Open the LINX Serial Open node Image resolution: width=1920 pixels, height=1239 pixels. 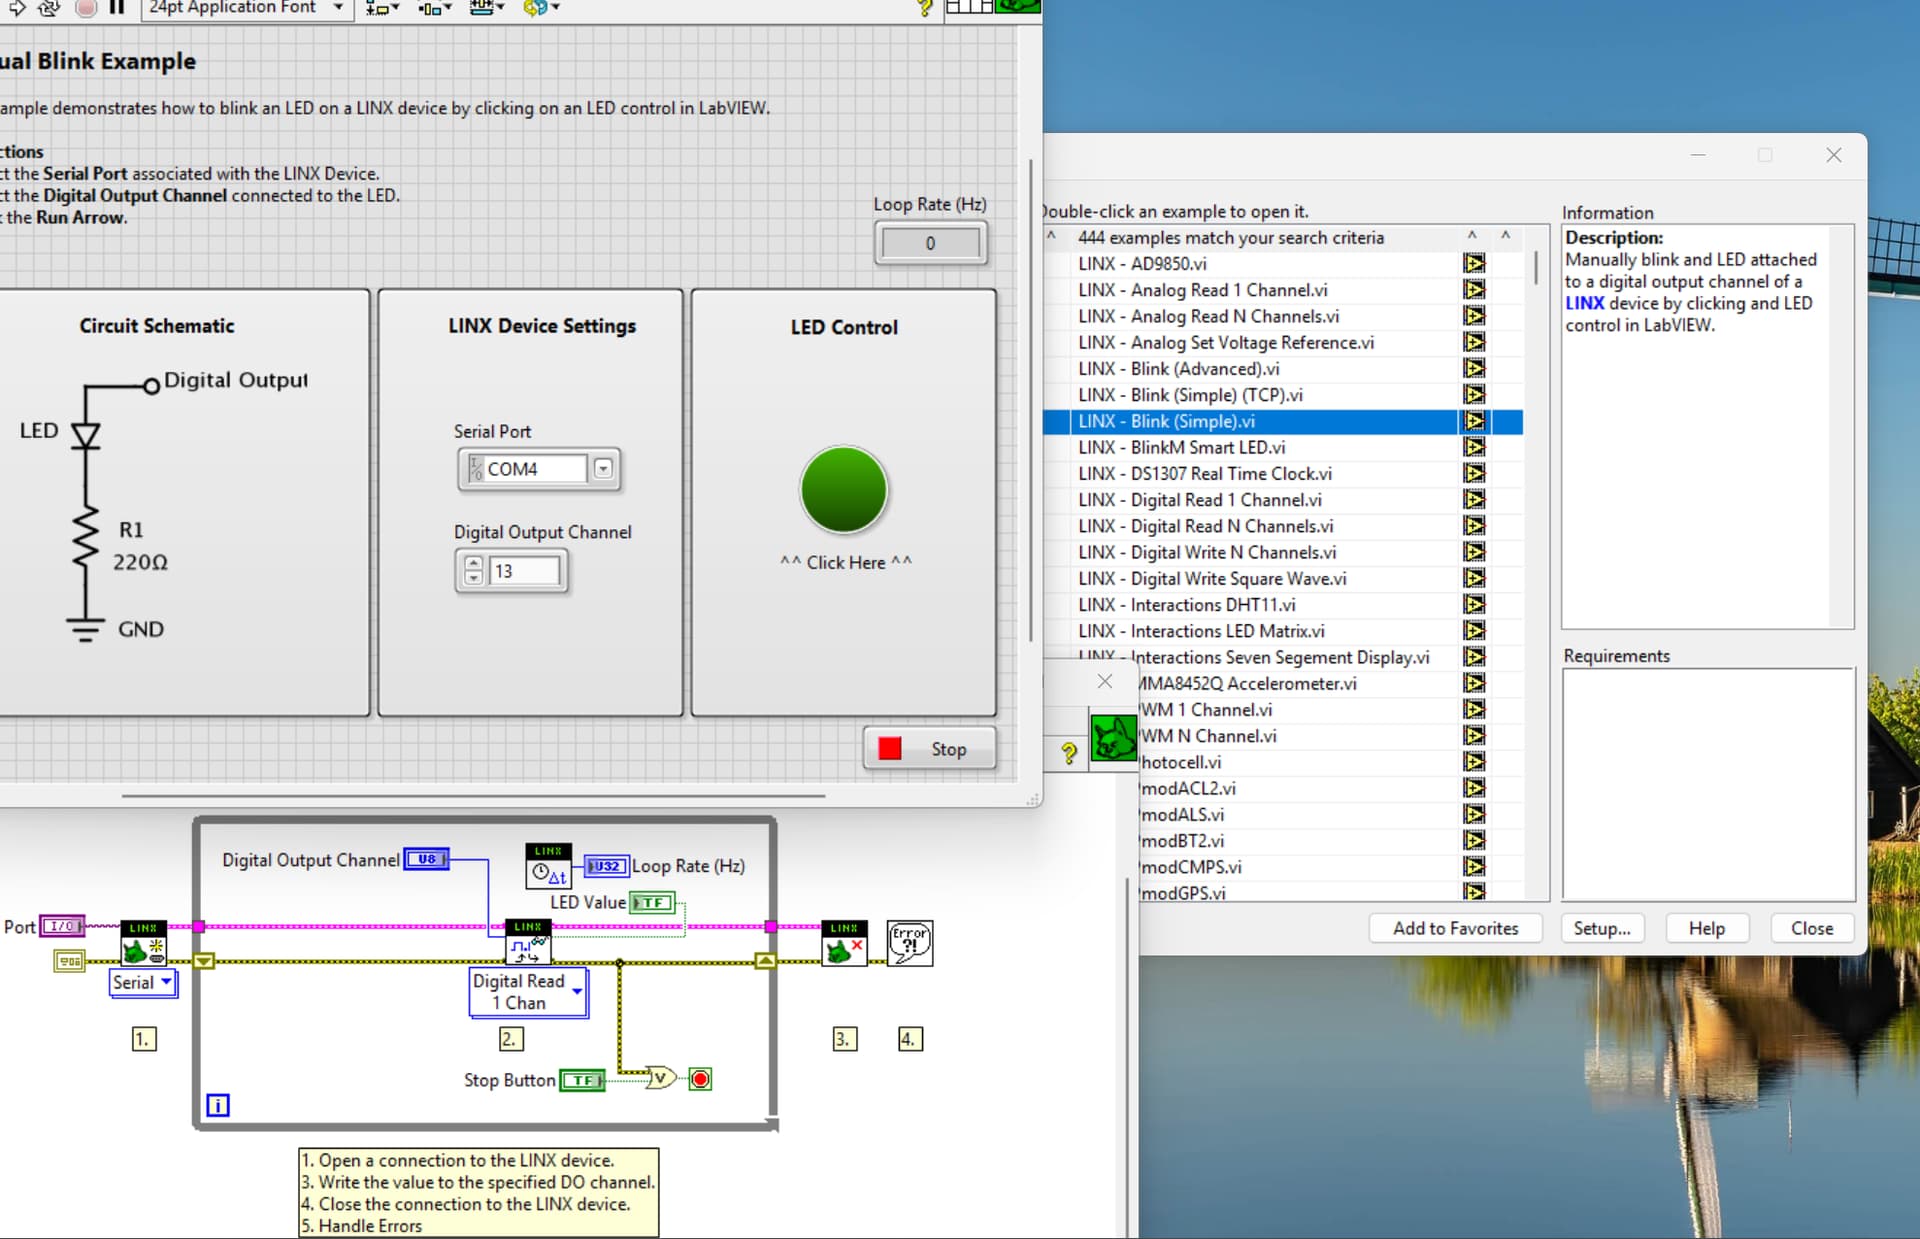pos(142,943)
